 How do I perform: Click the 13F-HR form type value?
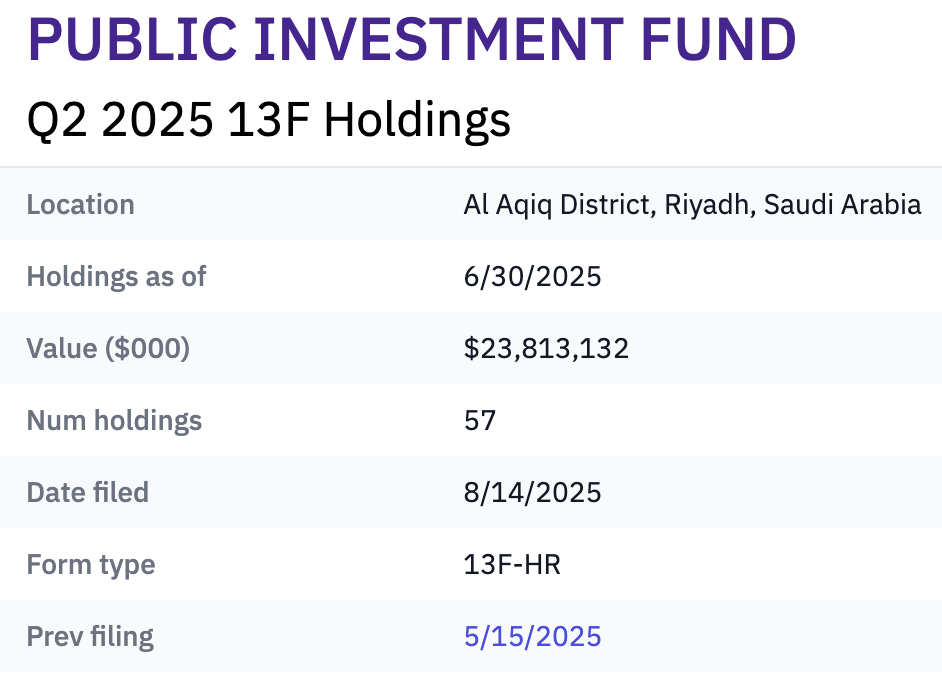pos(512,565)
